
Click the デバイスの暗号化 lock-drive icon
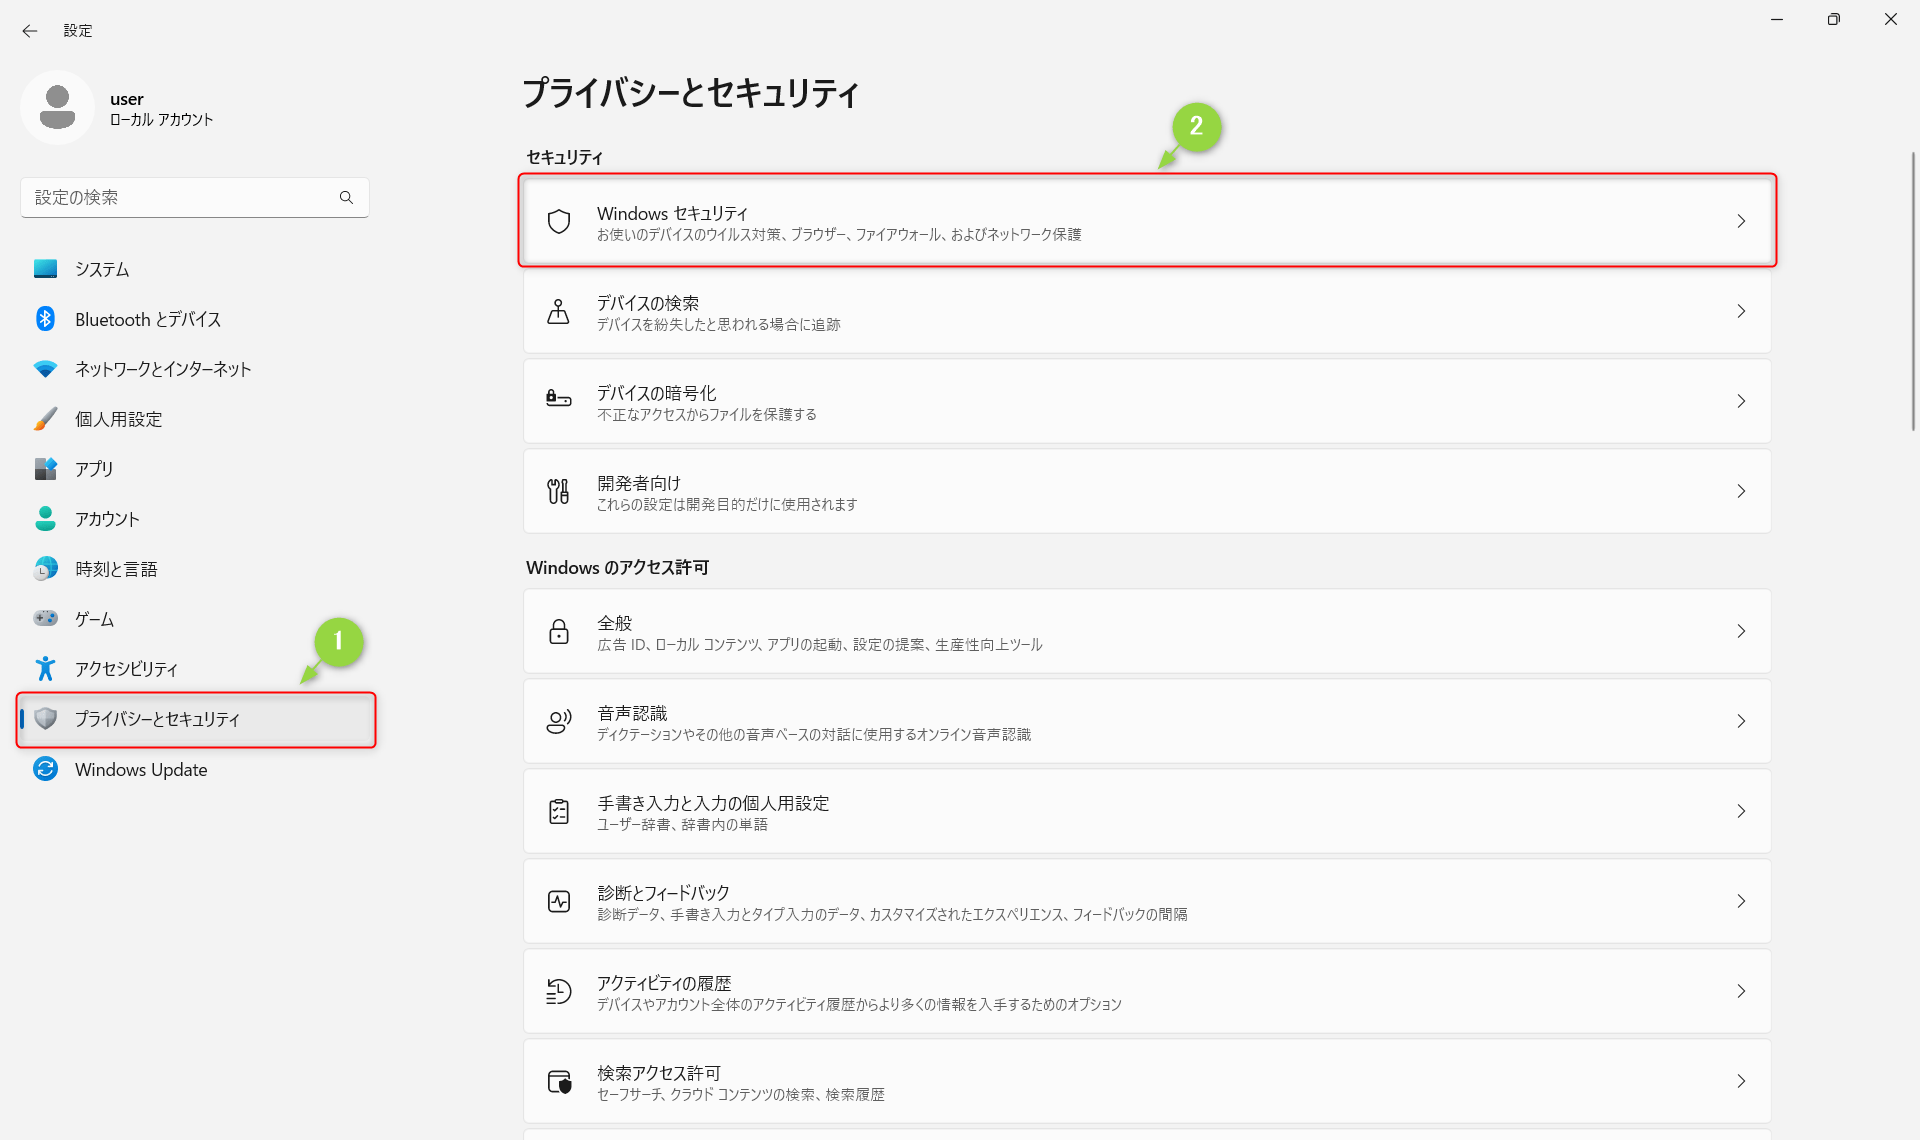tap(559, 401)
